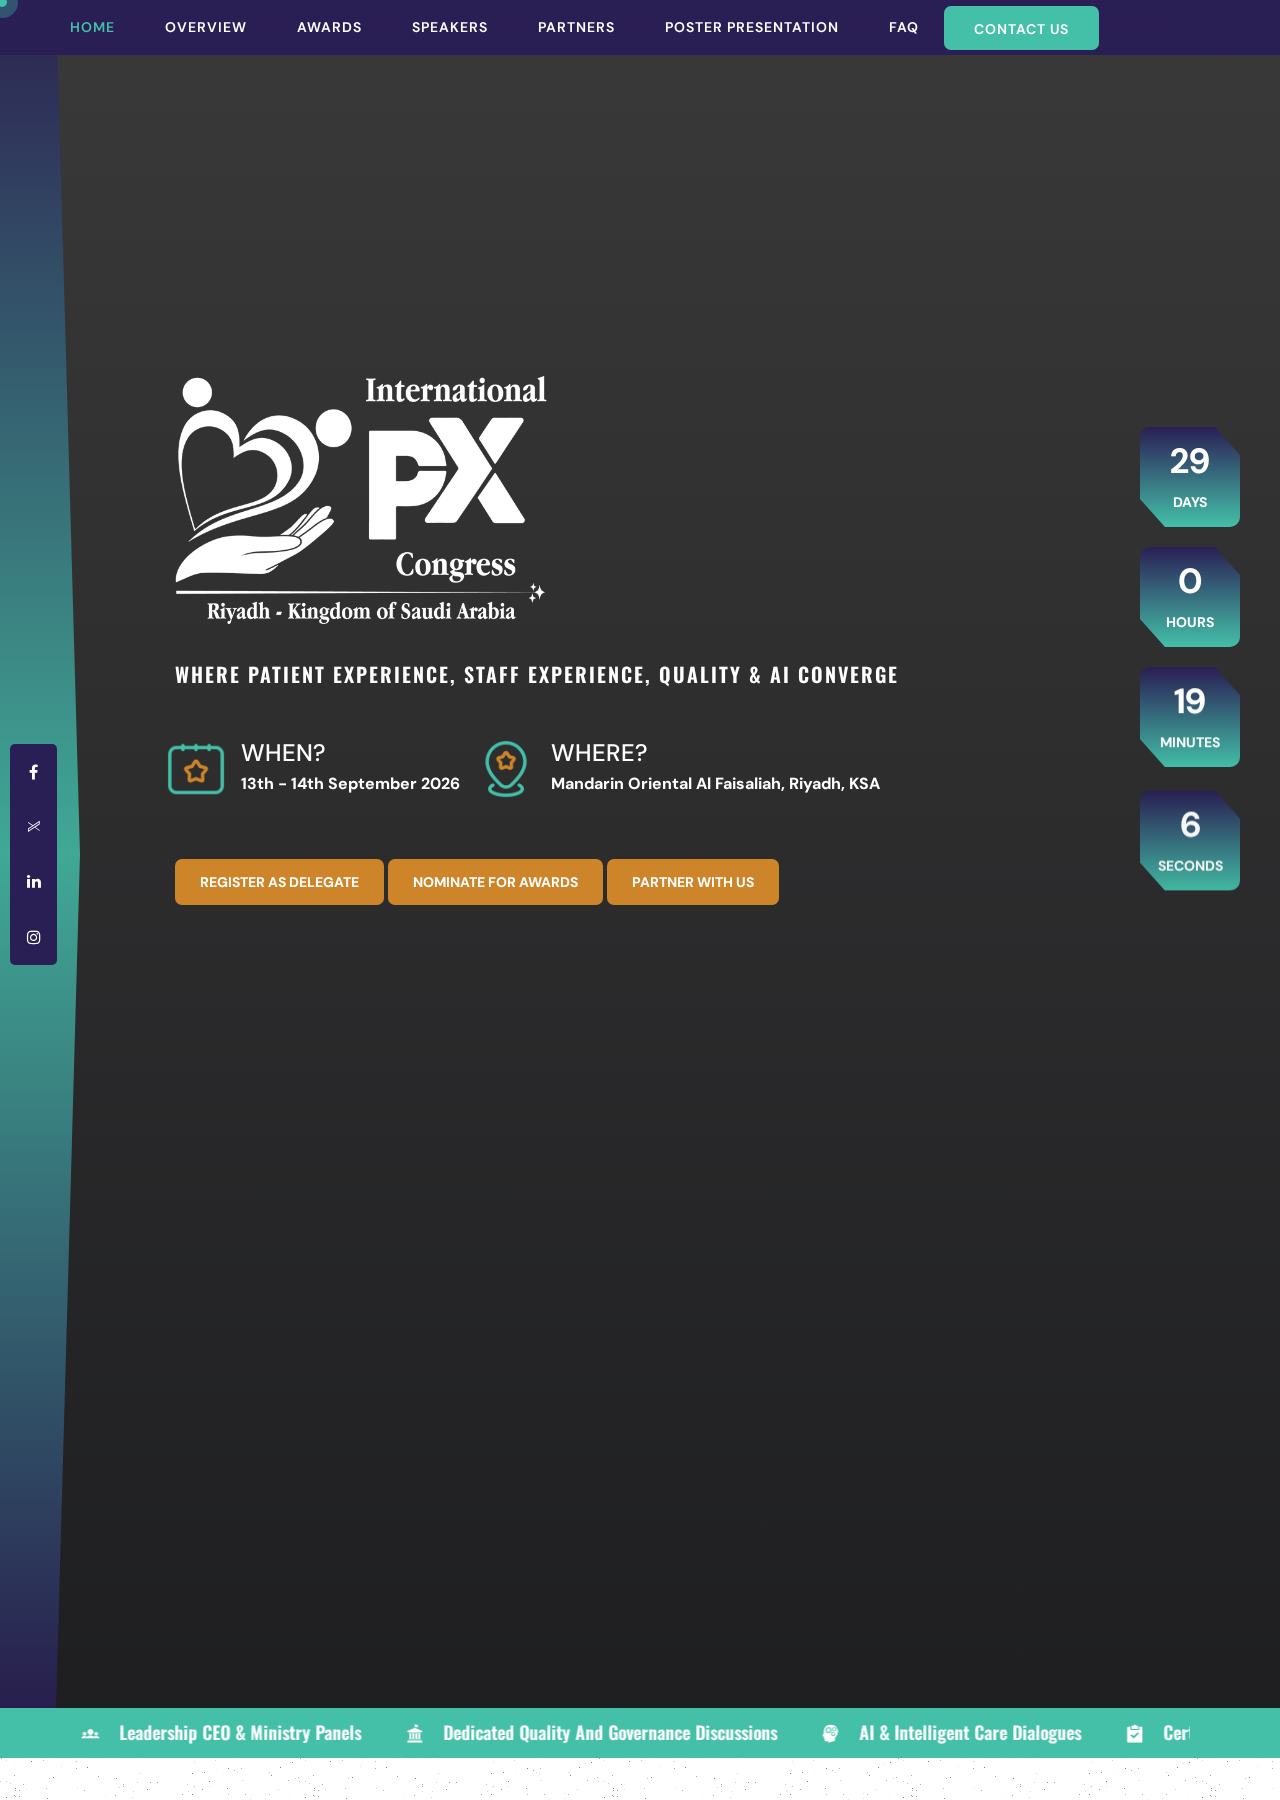
Task: Click 'AI & Intelligent Care Dialogues' ticker text
Action: pos(970,1734)
